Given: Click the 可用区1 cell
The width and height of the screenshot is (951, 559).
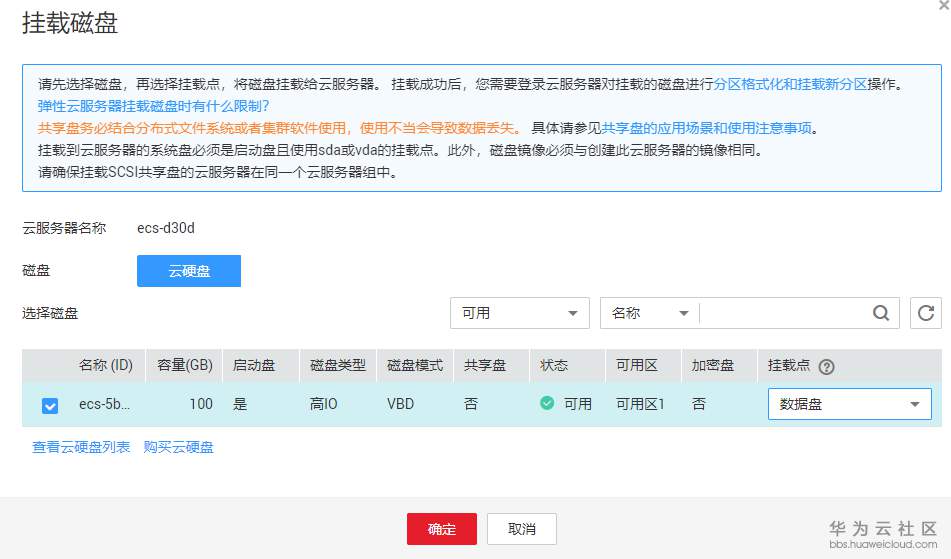Looking at the screenshot, I should (x=640, y=404).
